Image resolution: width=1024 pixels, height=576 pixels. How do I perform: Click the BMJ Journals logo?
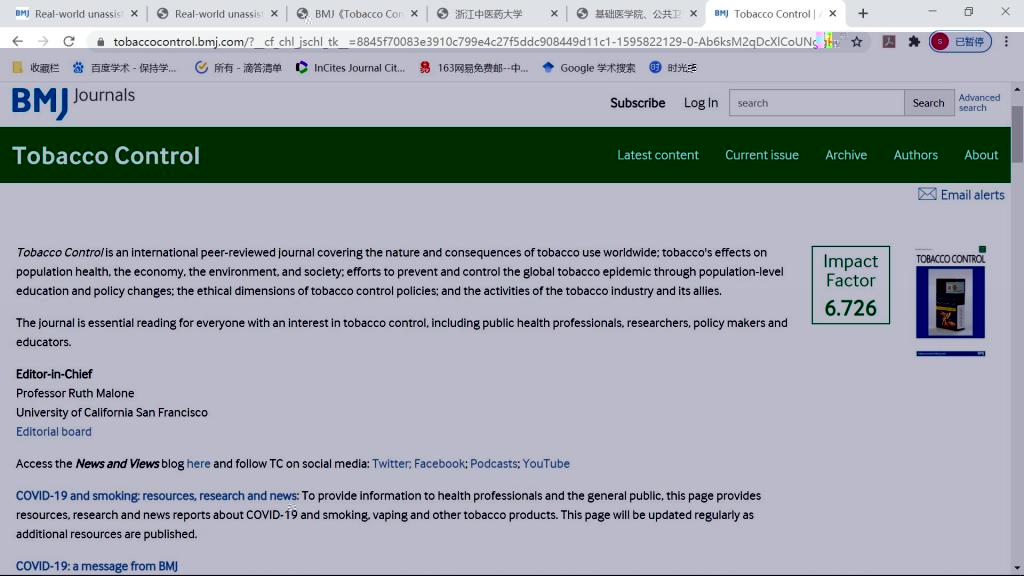(x=73, y=103)
